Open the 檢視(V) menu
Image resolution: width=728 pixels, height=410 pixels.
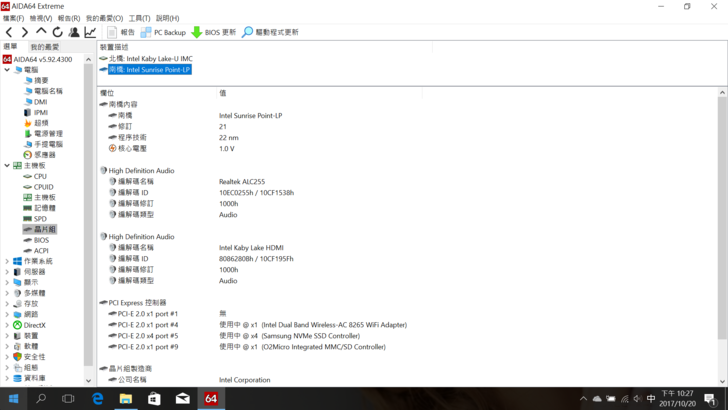point(41,18)
